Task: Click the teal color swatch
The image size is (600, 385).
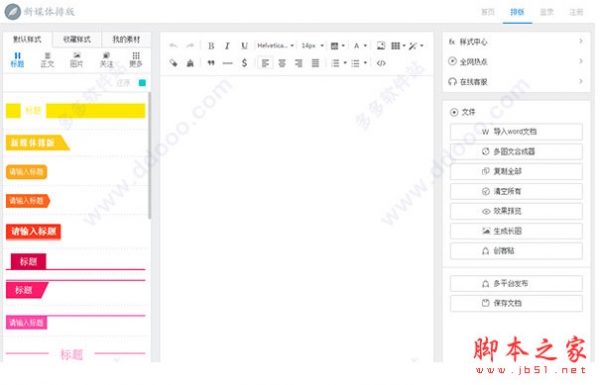Action: (142, 83)
